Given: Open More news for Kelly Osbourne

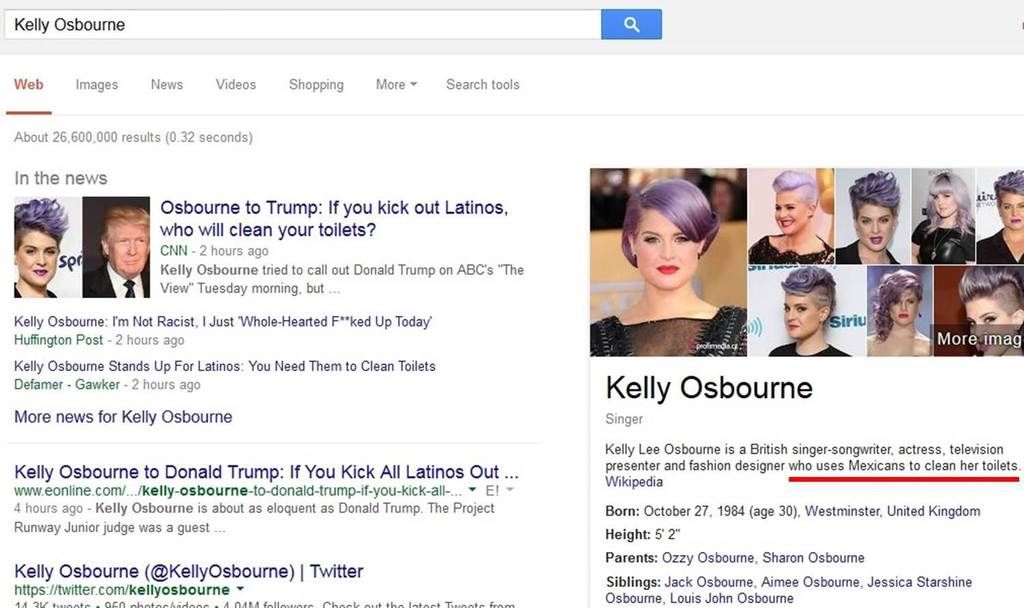Looking at the screenshot, I should 123,417.
